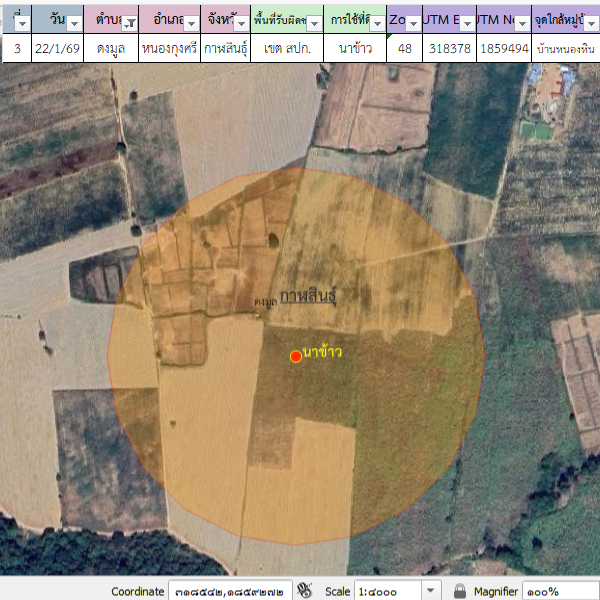
Task: Click the Coordinate input field
Action: coord(231,591)
